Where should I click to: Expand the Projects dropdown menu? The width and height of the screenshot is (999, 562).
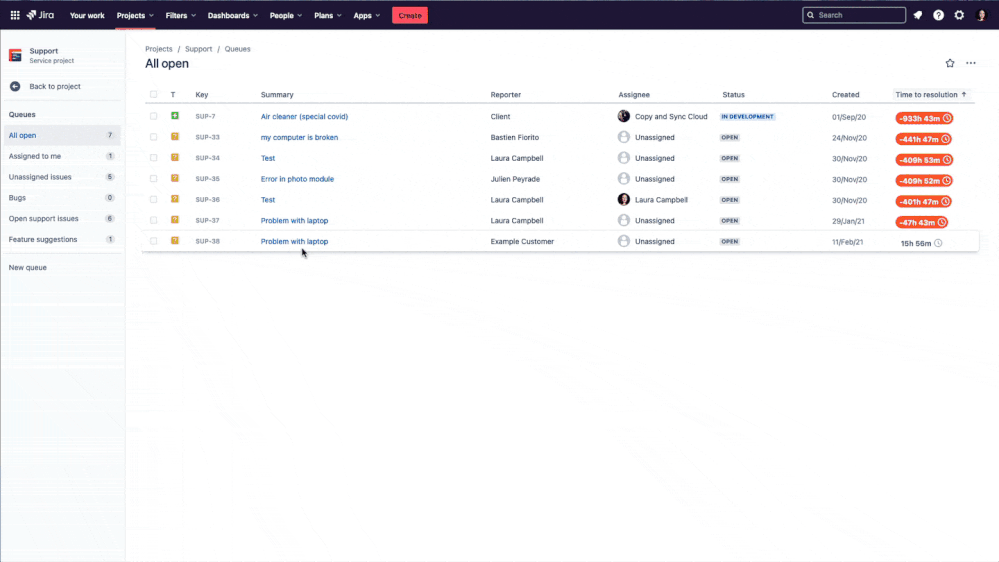click(x=135, y=15)
